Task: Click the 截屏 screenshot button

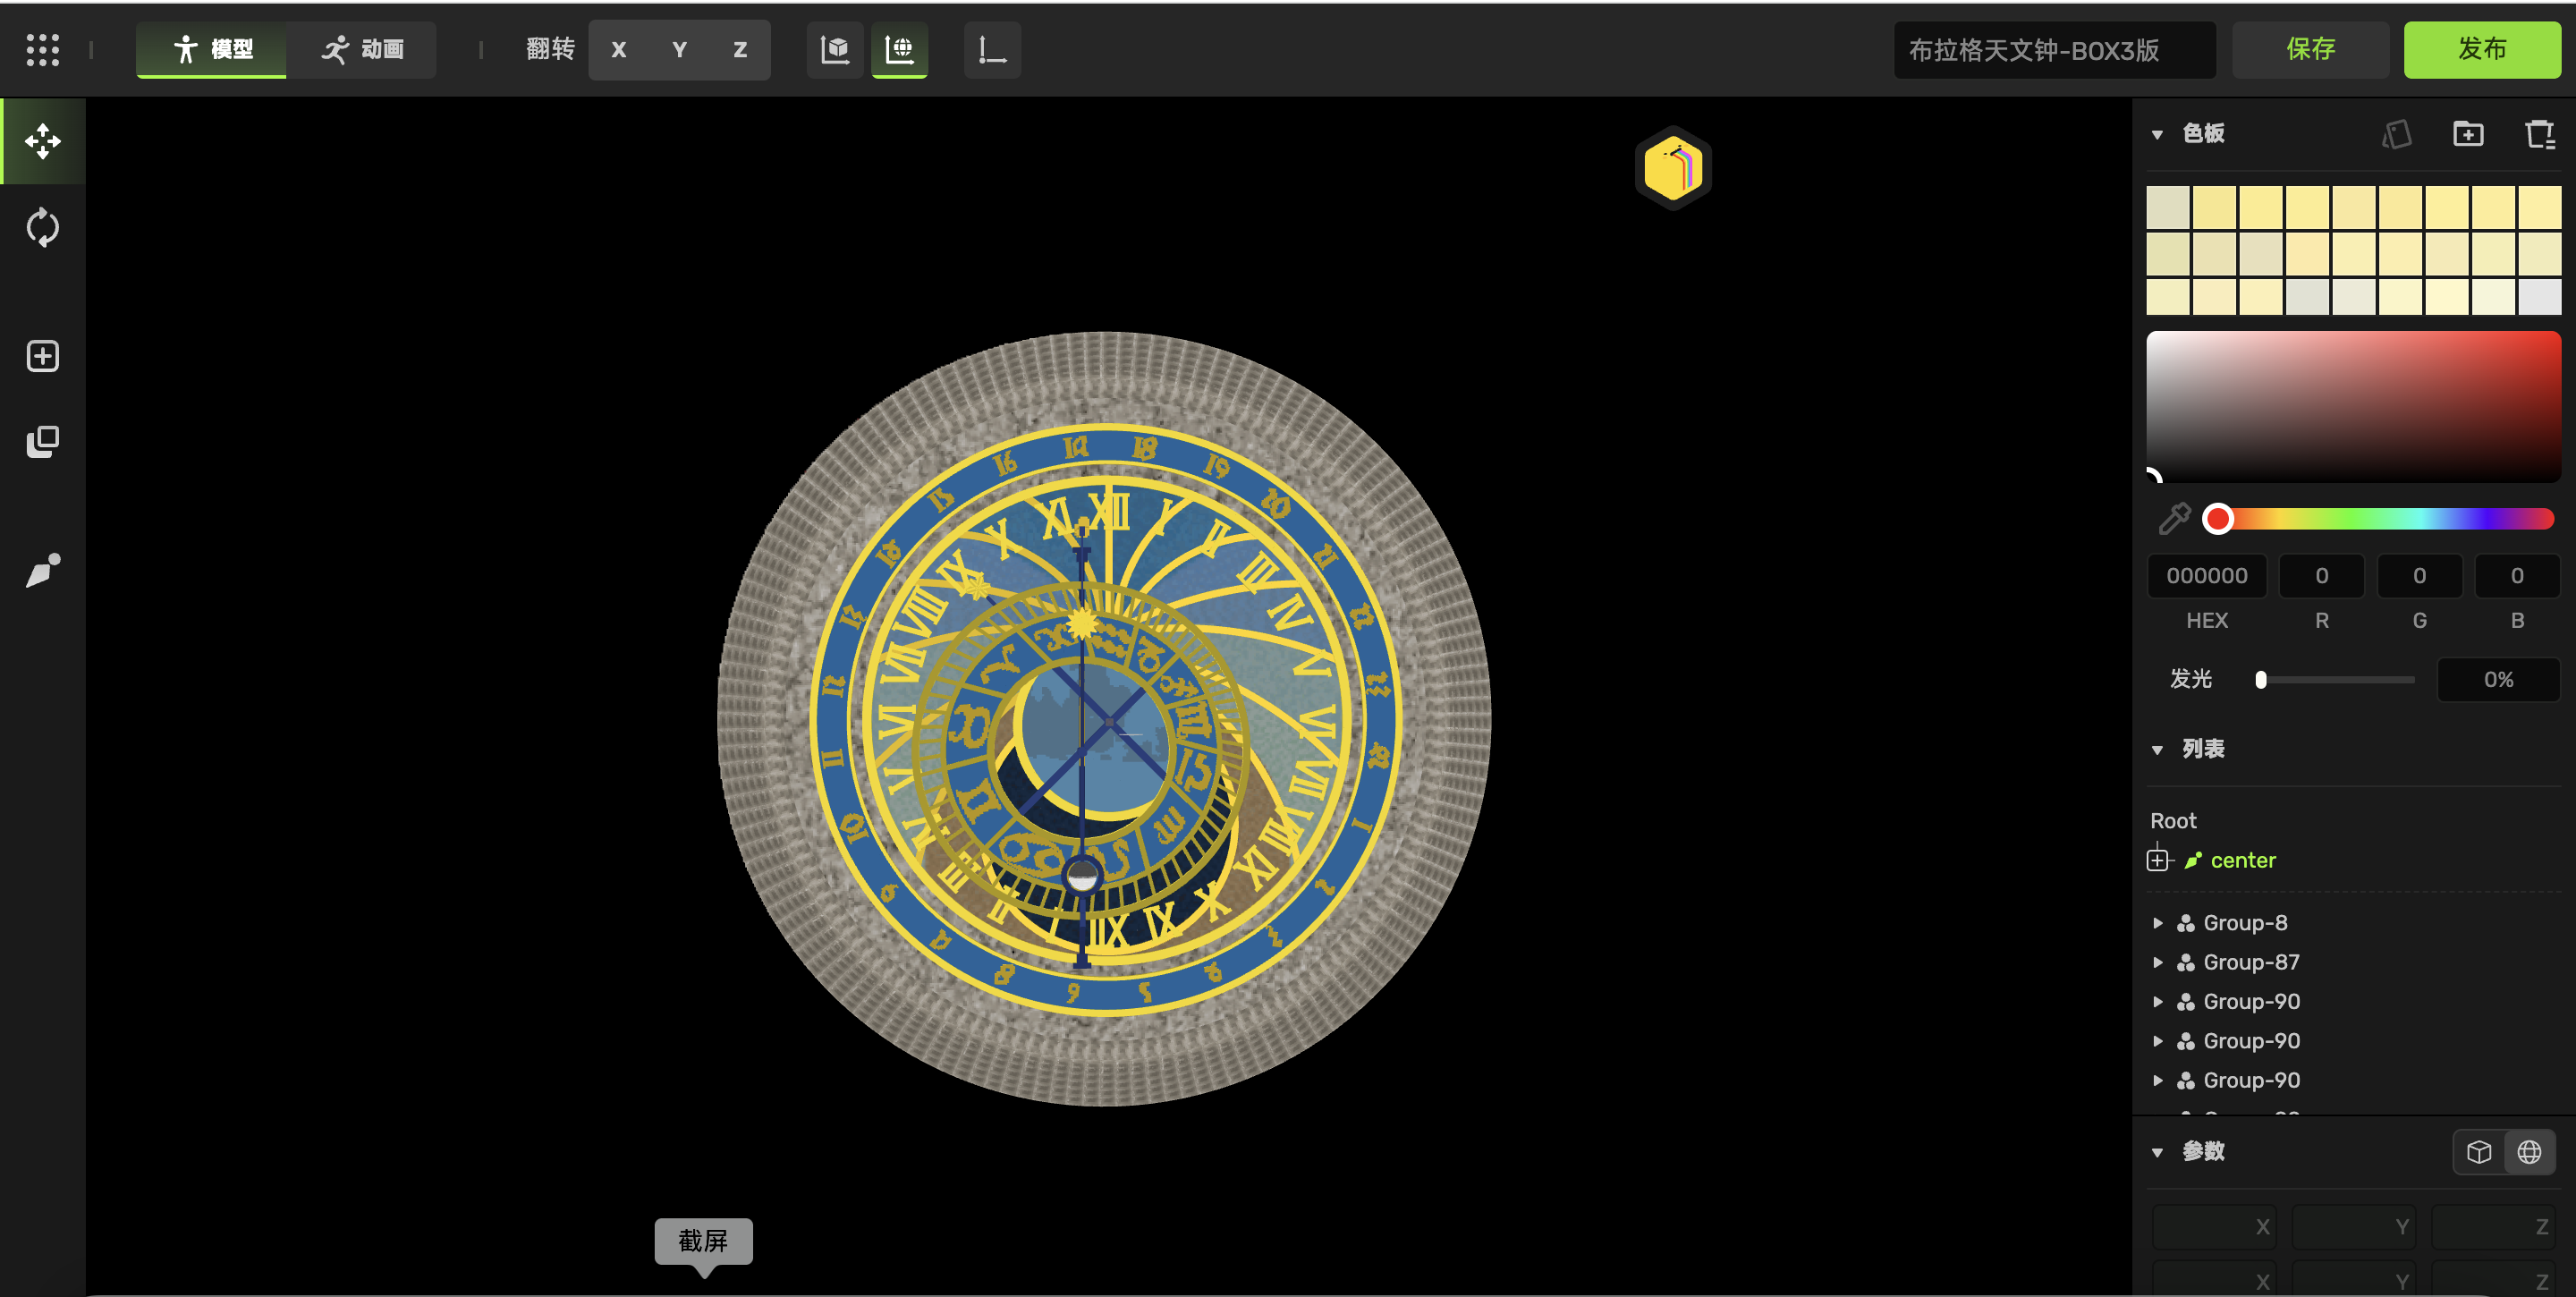Action: [703, 1241]
